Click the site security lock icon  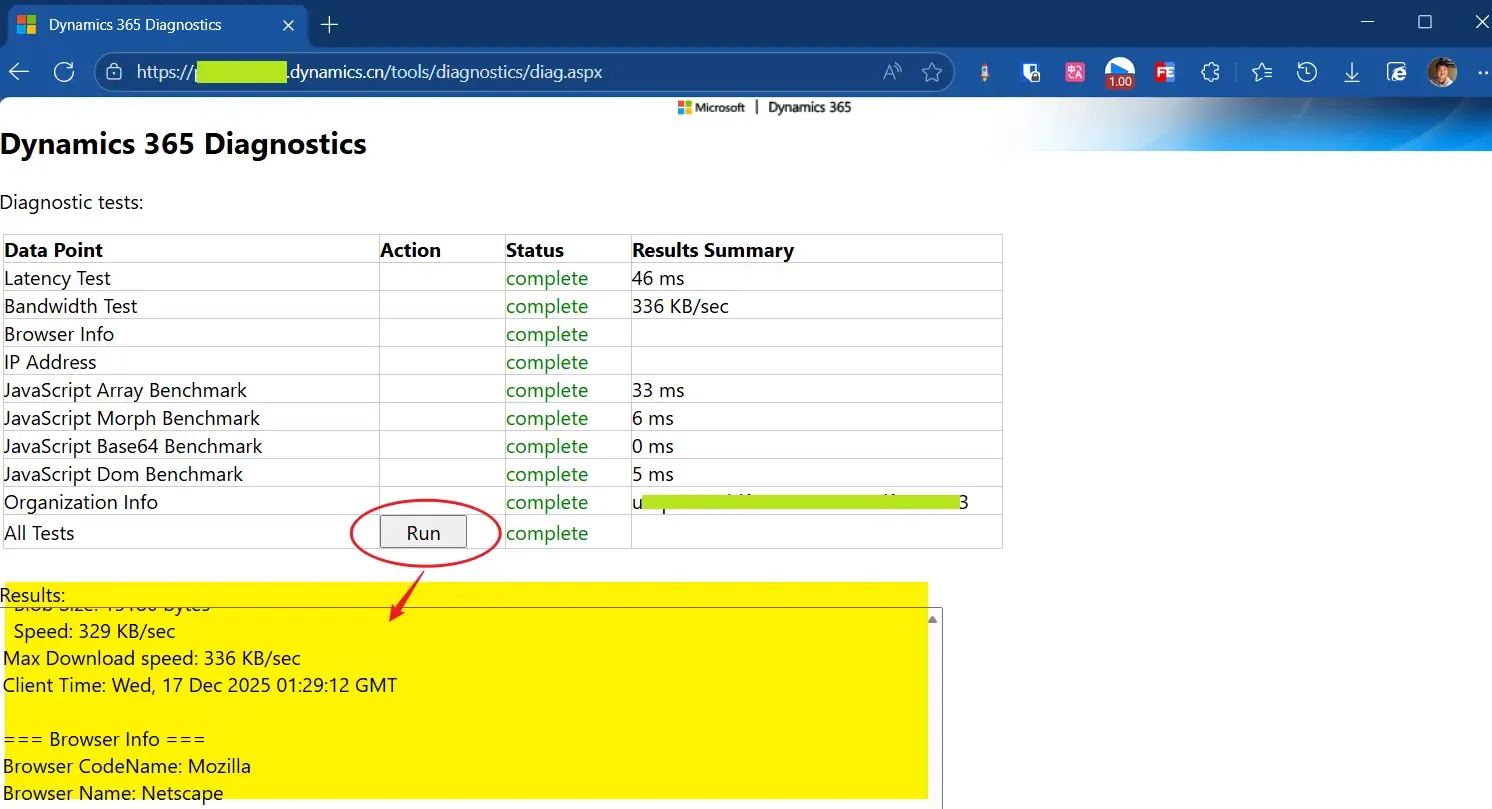click(114, 72)
